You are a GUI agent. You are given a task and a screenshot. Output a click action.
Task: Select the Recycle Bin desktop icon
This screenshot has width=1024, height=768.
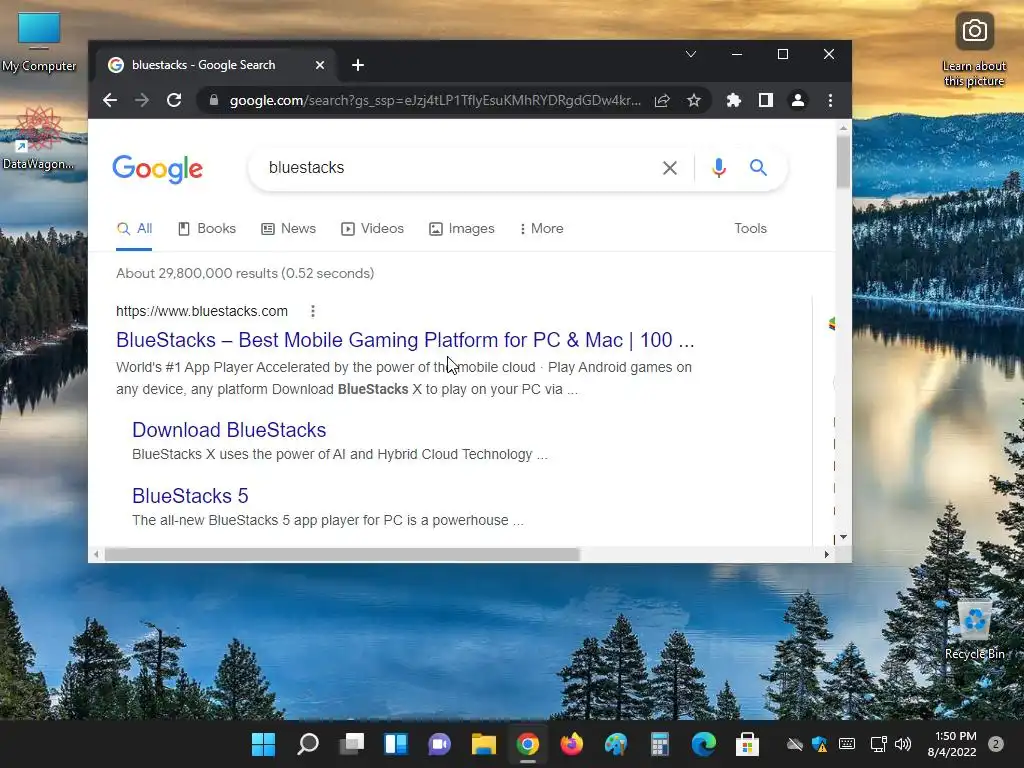click(975, 630)
